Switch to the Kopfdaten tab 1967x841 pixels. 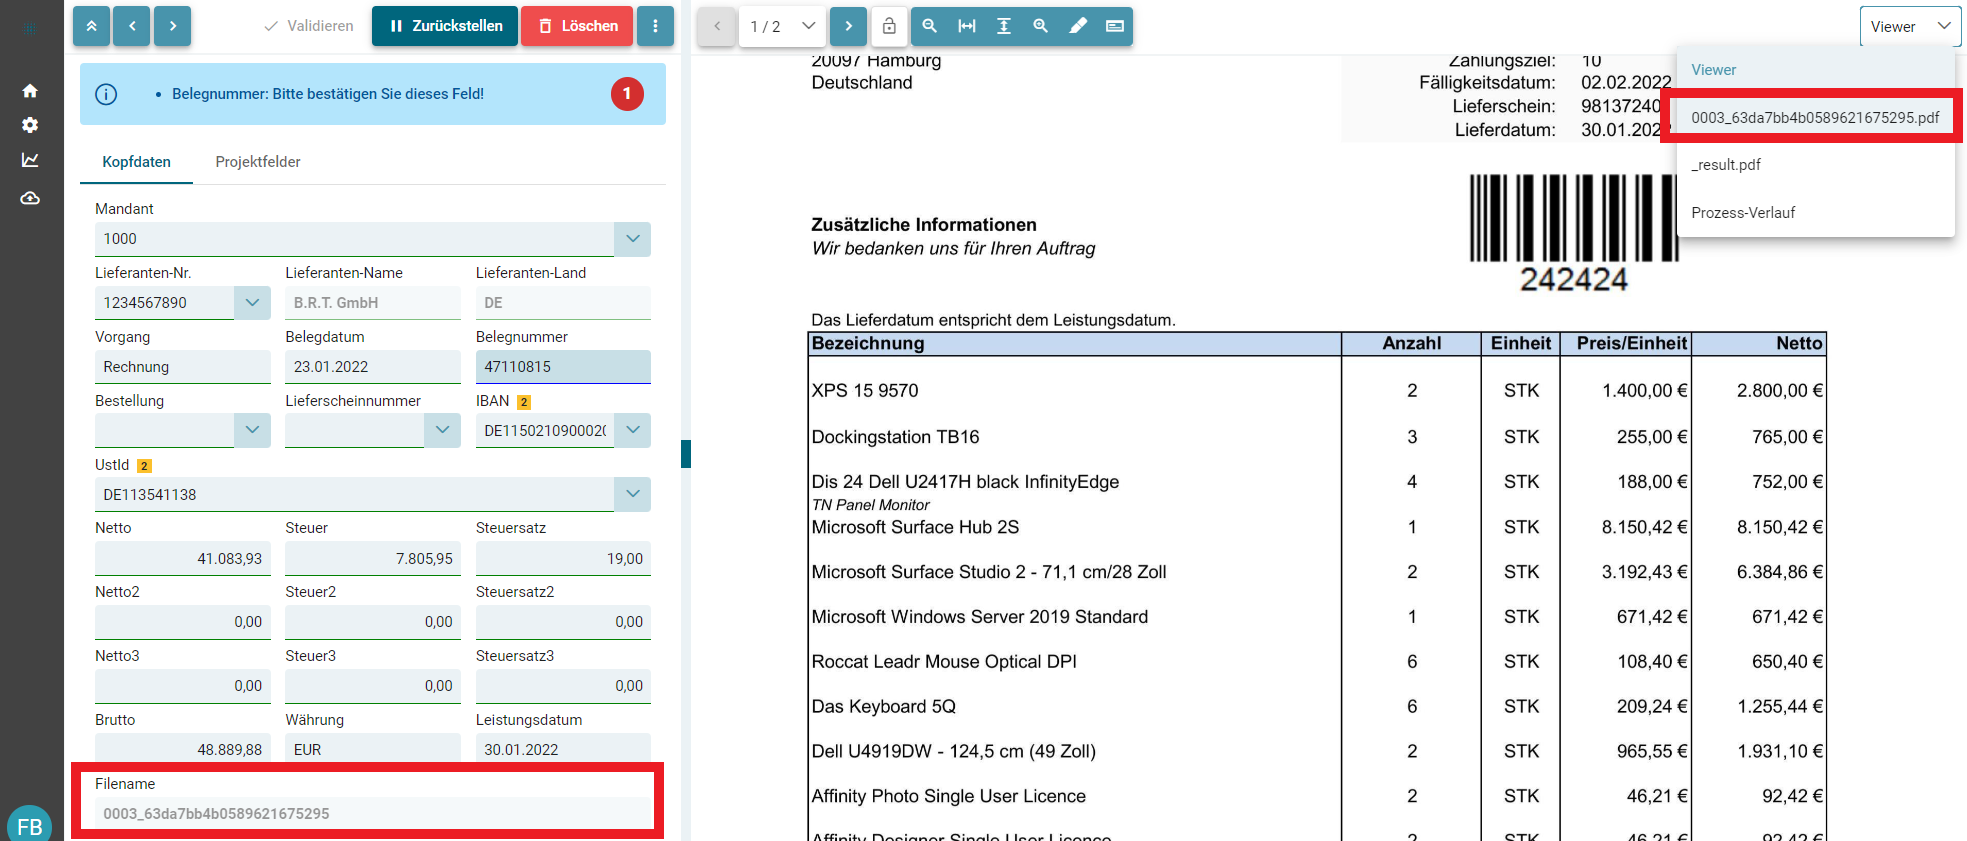(137, 162)
